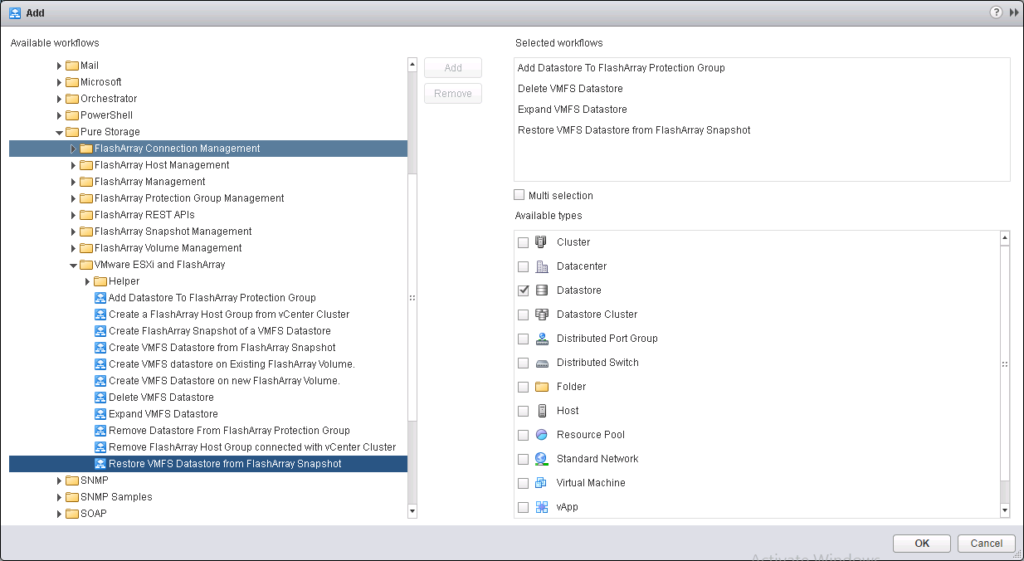Viewport: 1024px width, 561px height.
Task: Click workflow icon for Create a FlashArray Host Group
Action: [100, 314]
